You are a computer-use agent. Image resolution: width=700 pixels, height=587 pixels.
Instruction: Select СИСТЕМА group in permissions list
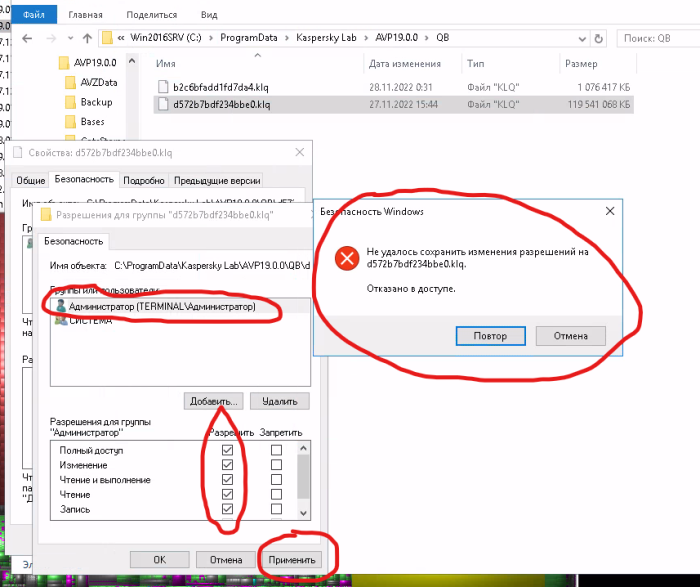tap(180, 321)
